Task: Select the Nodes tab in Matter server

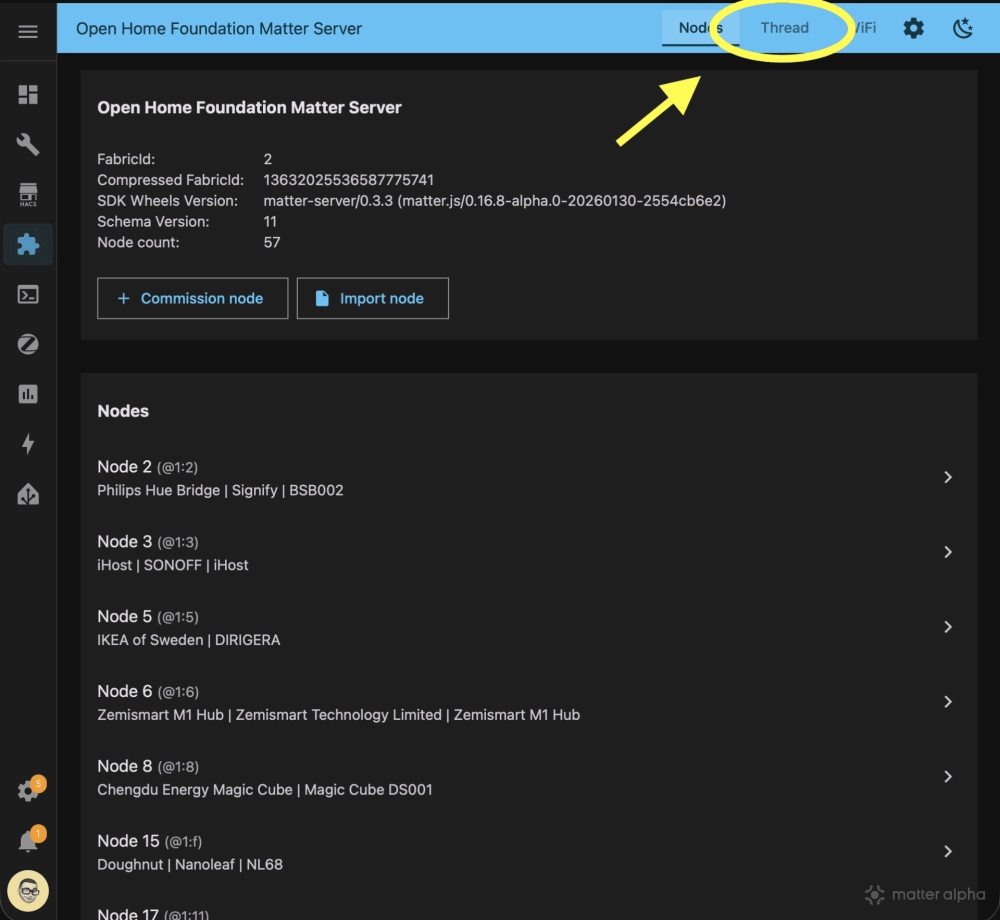Action: 700,28
